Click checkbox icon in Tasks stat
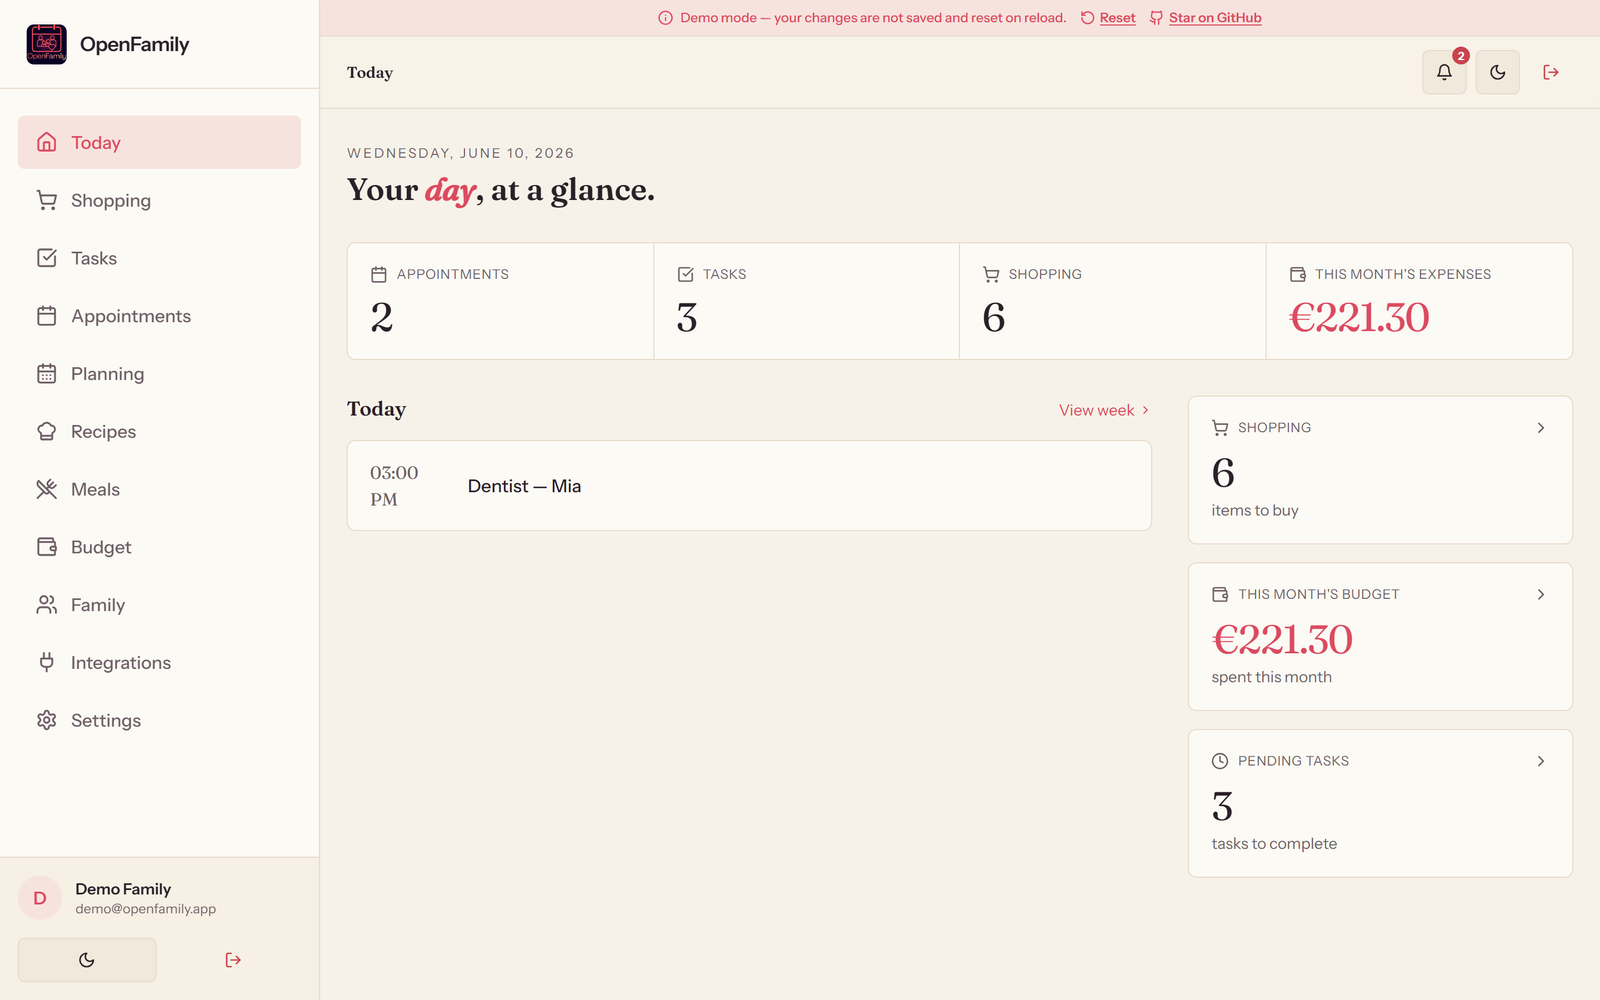The width and height of the screenshot is (1600, 1000). [685, 274]
